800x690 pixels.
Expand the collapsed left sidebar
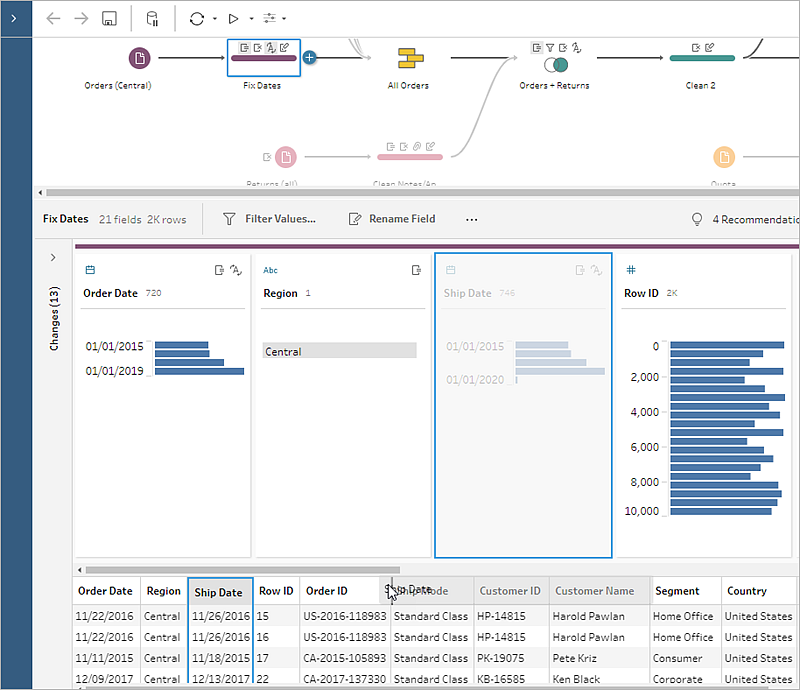tap(14, 19)
